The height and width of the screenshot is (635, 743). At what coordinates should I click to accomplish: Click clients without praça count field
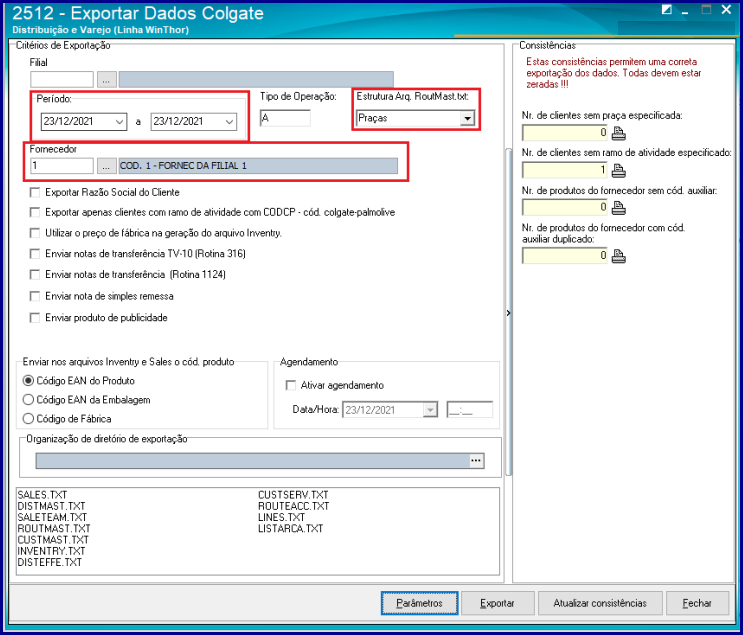pos(564,133)
